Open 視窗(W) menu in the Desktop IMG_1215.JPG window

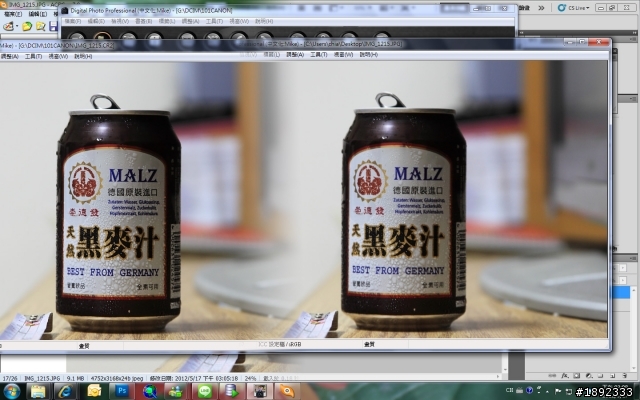click(343, 54)
